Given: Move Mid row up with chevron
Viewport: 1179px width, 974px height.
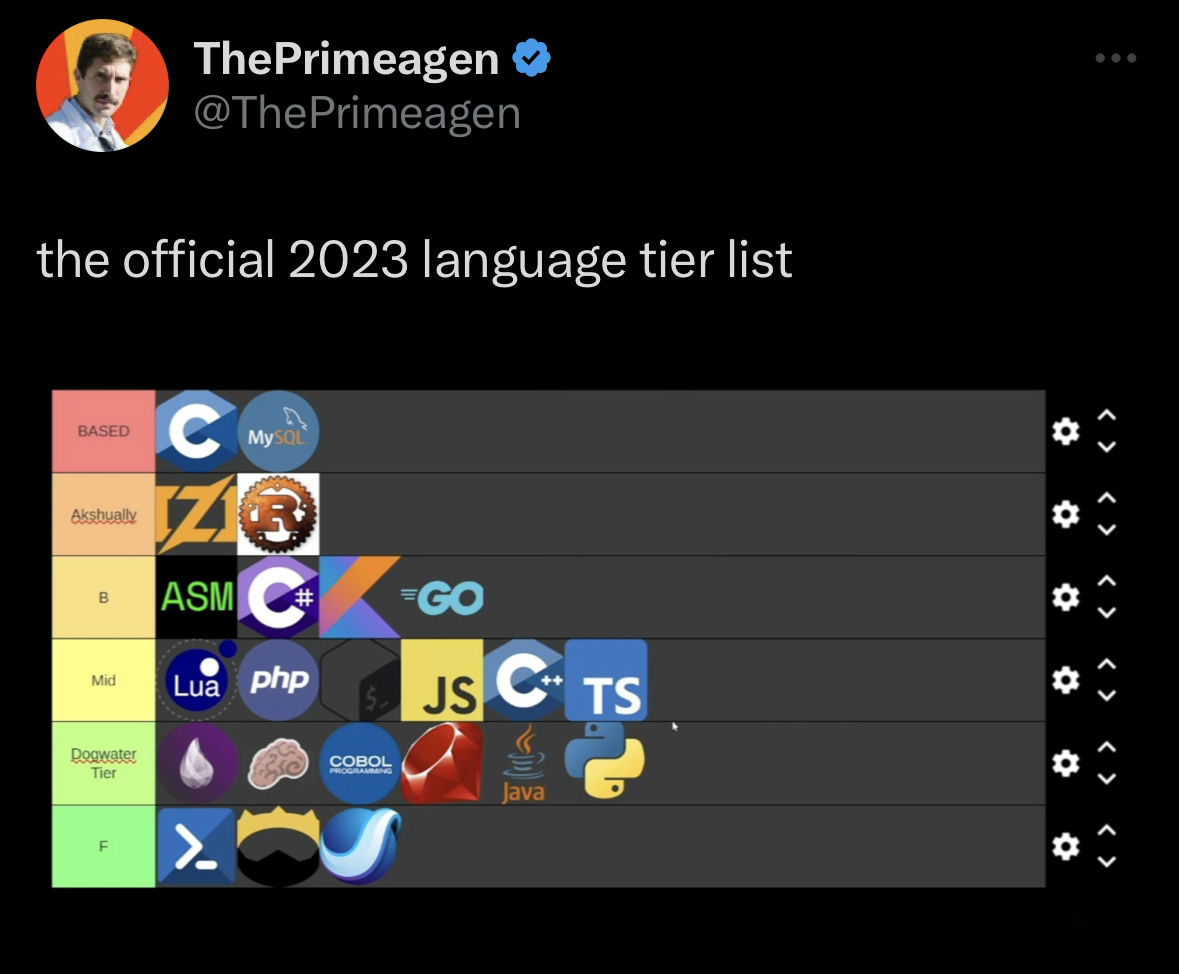Looking at the screenshot, I should click(1106, 664).
